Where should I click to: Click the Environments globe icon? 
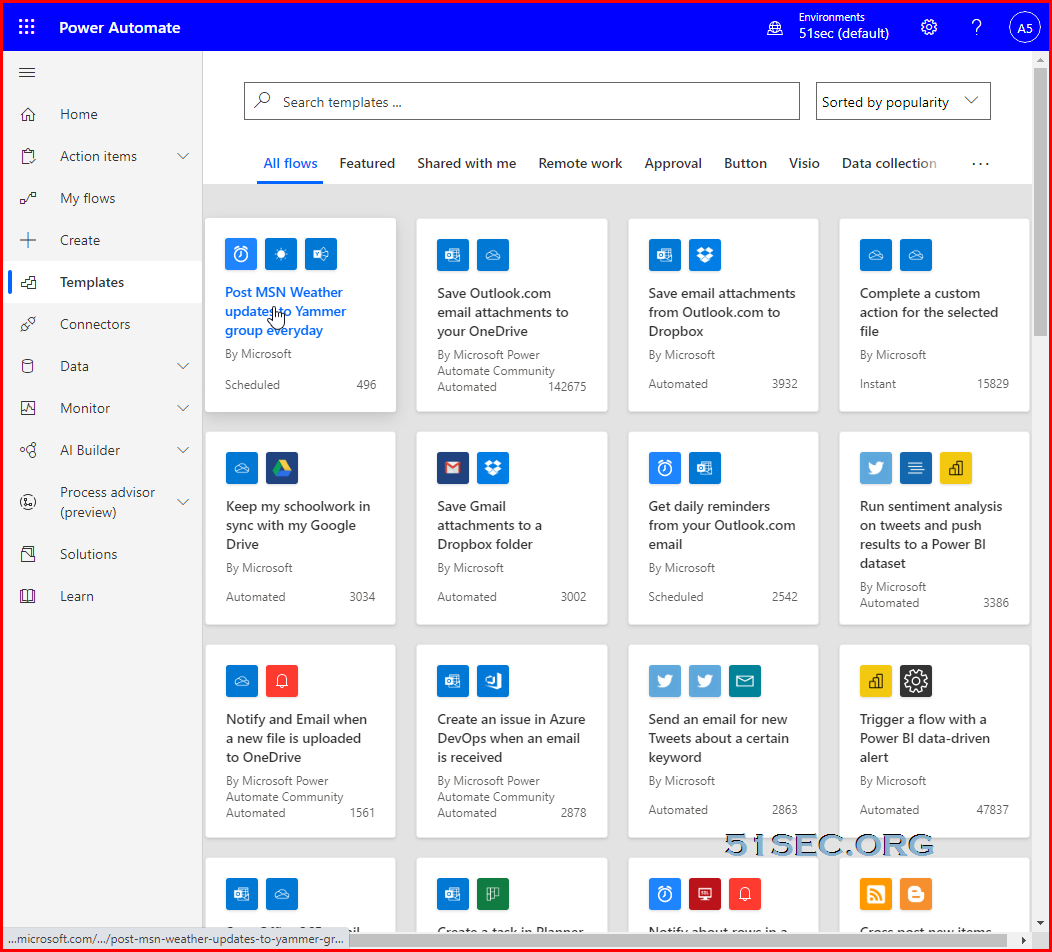point(775,28)
